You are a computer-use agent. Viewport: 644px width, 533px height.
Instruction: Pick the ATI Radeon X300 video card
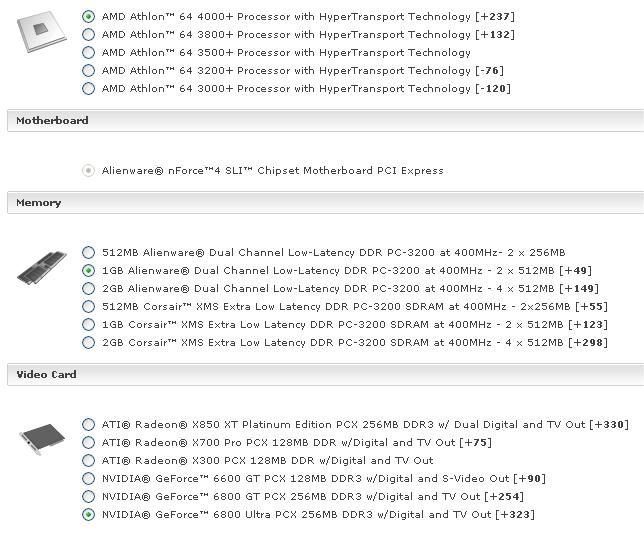coord(89,461)
